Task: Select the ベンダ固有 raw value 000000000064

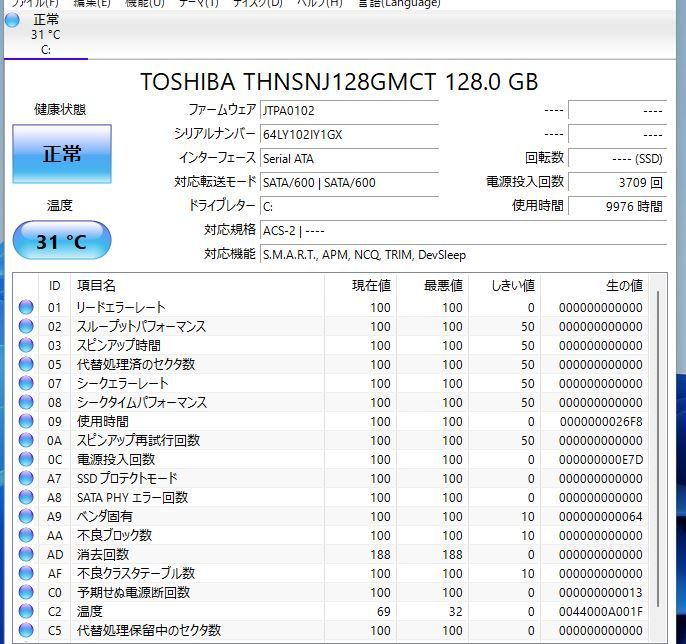Action: [601, 517]
